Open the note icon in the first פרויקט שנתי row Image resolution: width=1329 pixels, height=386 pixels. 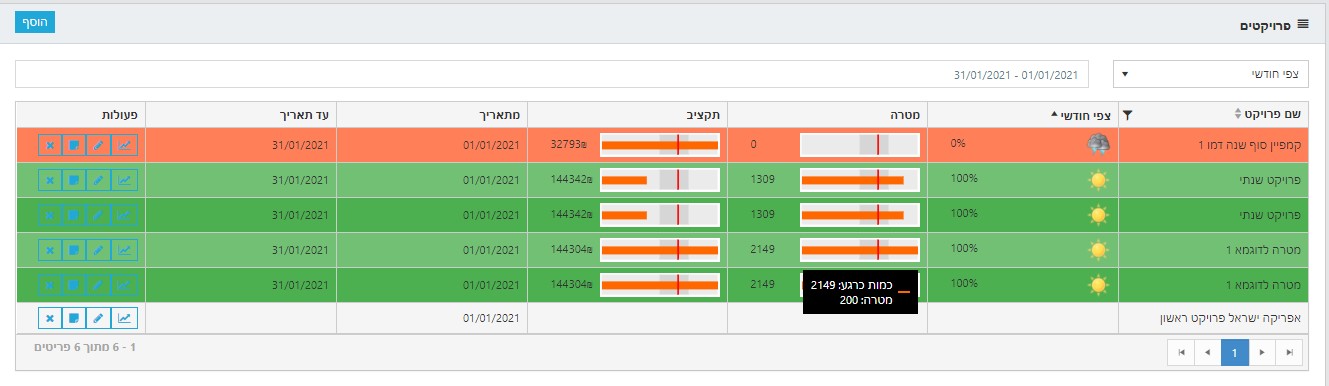(x=72, y=180)
